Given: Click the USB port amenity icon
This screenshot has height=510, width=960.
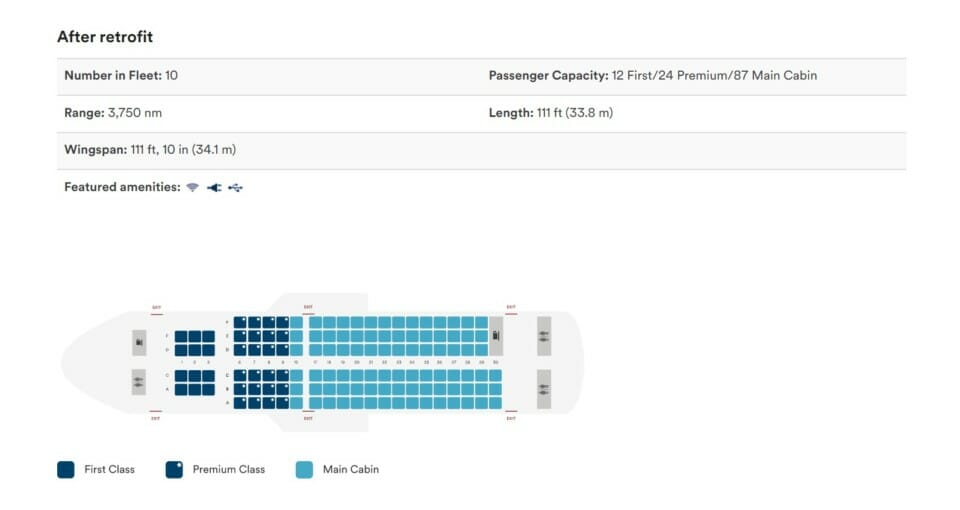Looking at the screenshot, I should click(x=236, y=187).
